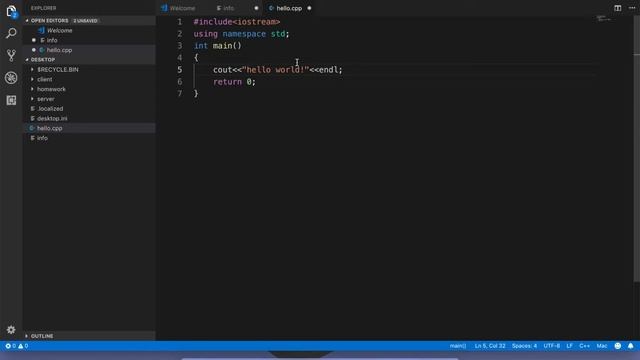Image resolution: width=640 pixels, height=360 pixels.
Task: Open the Explorer view in activity bar
Action: point(11,11)
